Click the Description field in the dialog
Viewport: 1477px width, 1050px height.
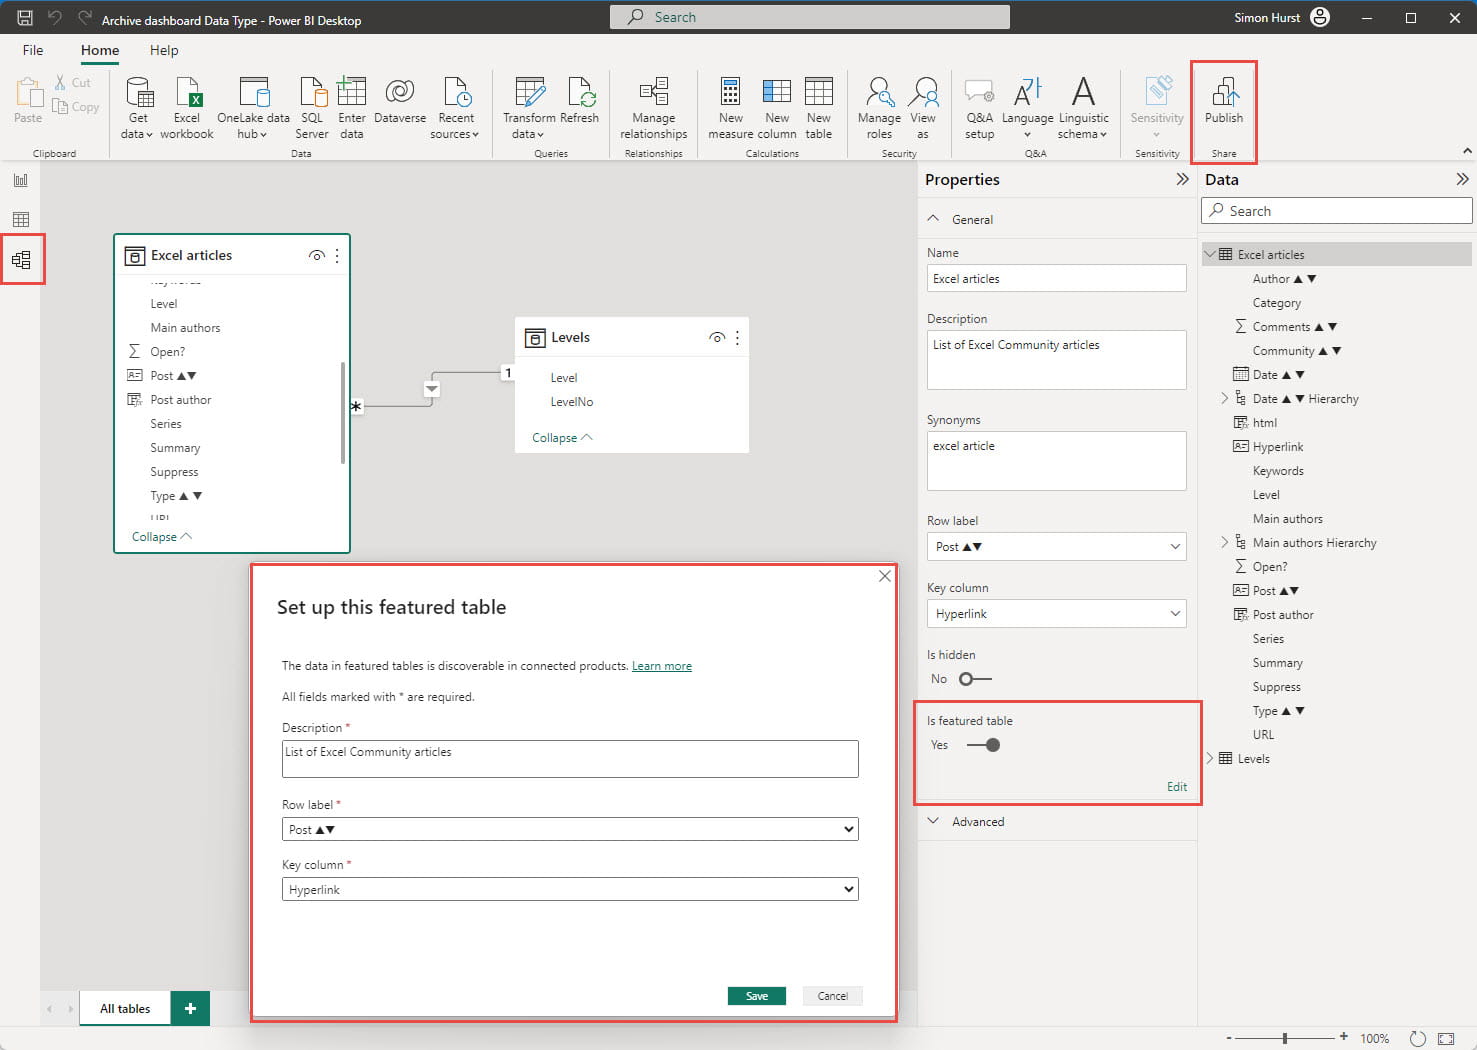click(x=569, y=758)
